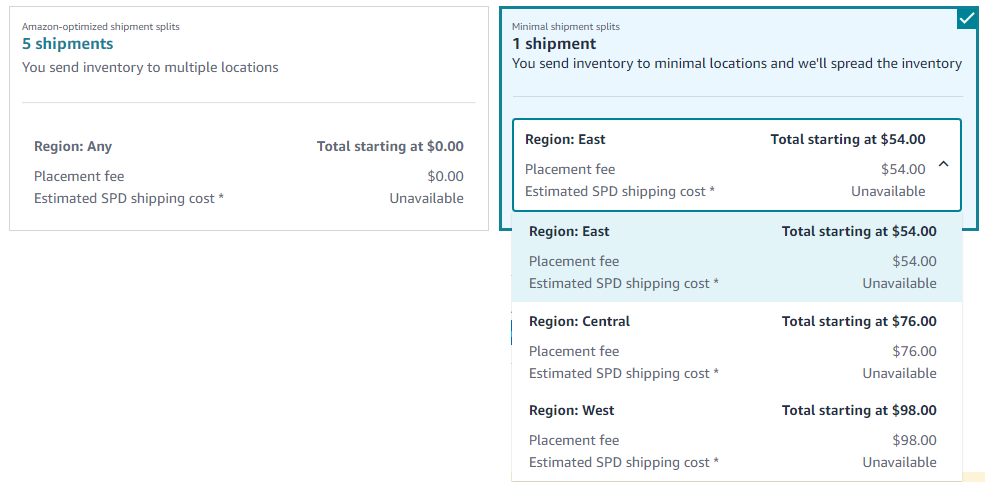The image size is (985, 482).
Task: Click the "5 shipments" heading
Action: (68, 44)
